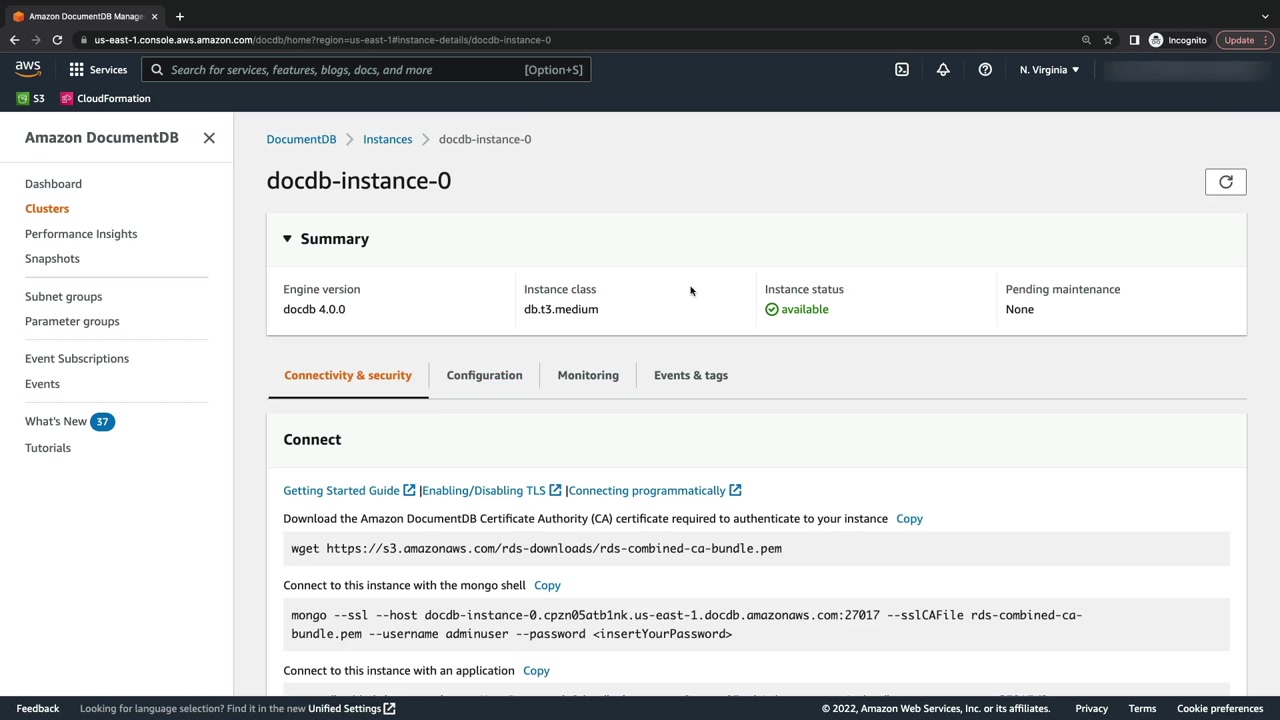This screenshot has height=720, width=1280.
Task: Open the S3 favorite shortcut
Action: 31,99
